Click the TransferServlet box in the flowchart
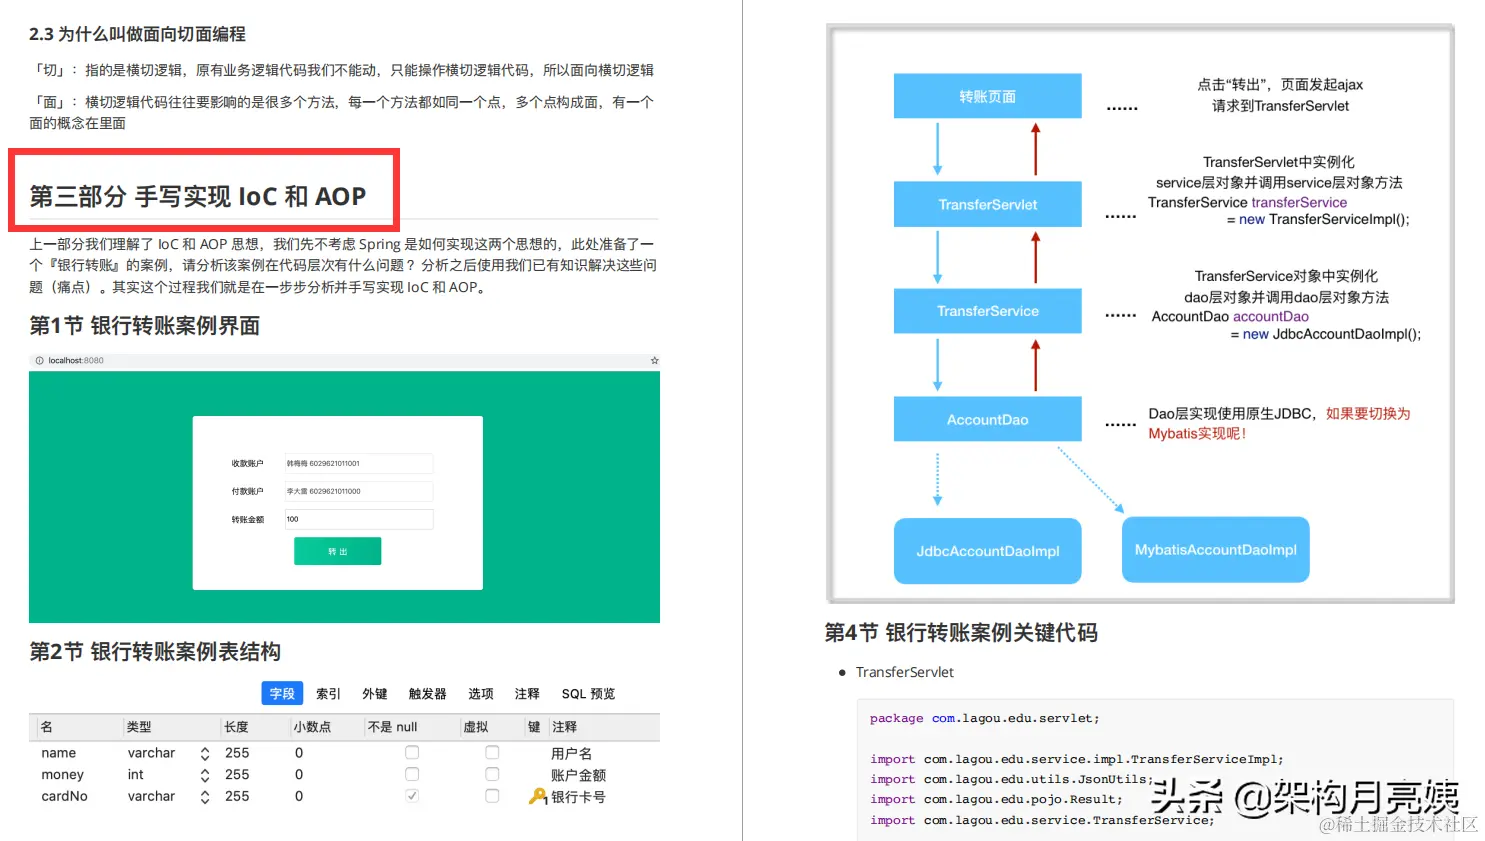The image size is (1485, 841). pos(987,204)
